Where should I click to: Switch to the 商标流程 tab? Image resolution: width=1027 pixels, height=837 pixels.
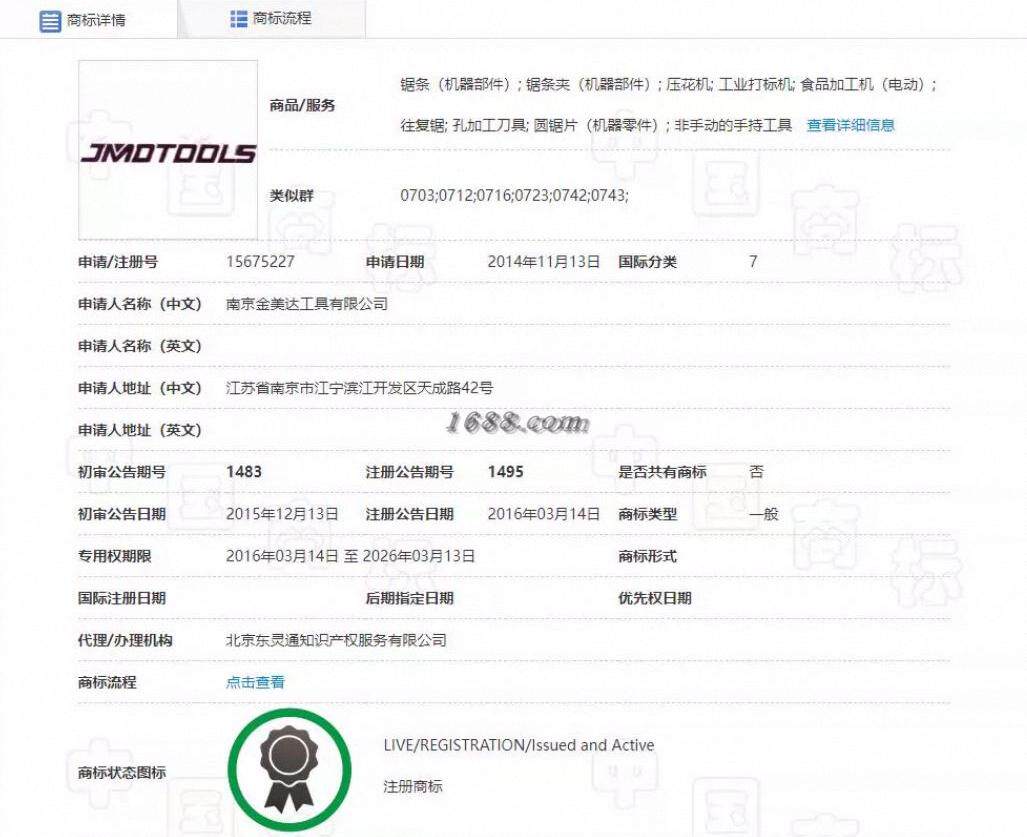click(271, 18)
